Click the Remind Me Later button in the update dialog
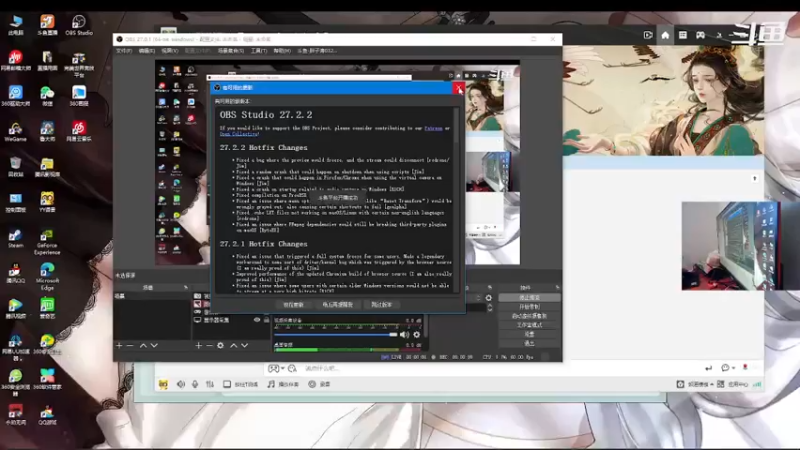This screenshot has width=800, height=450. coord(337,305)
